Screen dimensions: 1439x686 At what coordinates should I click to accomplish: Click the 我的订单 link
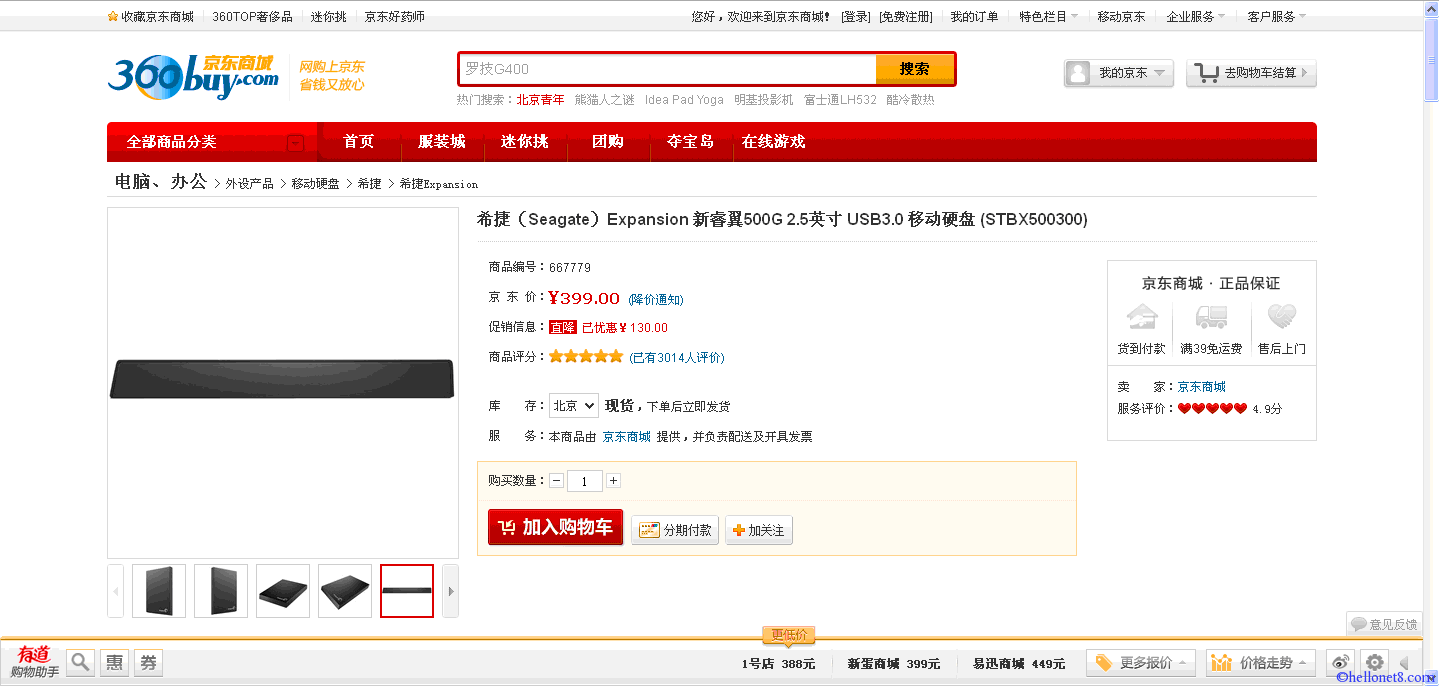click(x=974, y=16)
